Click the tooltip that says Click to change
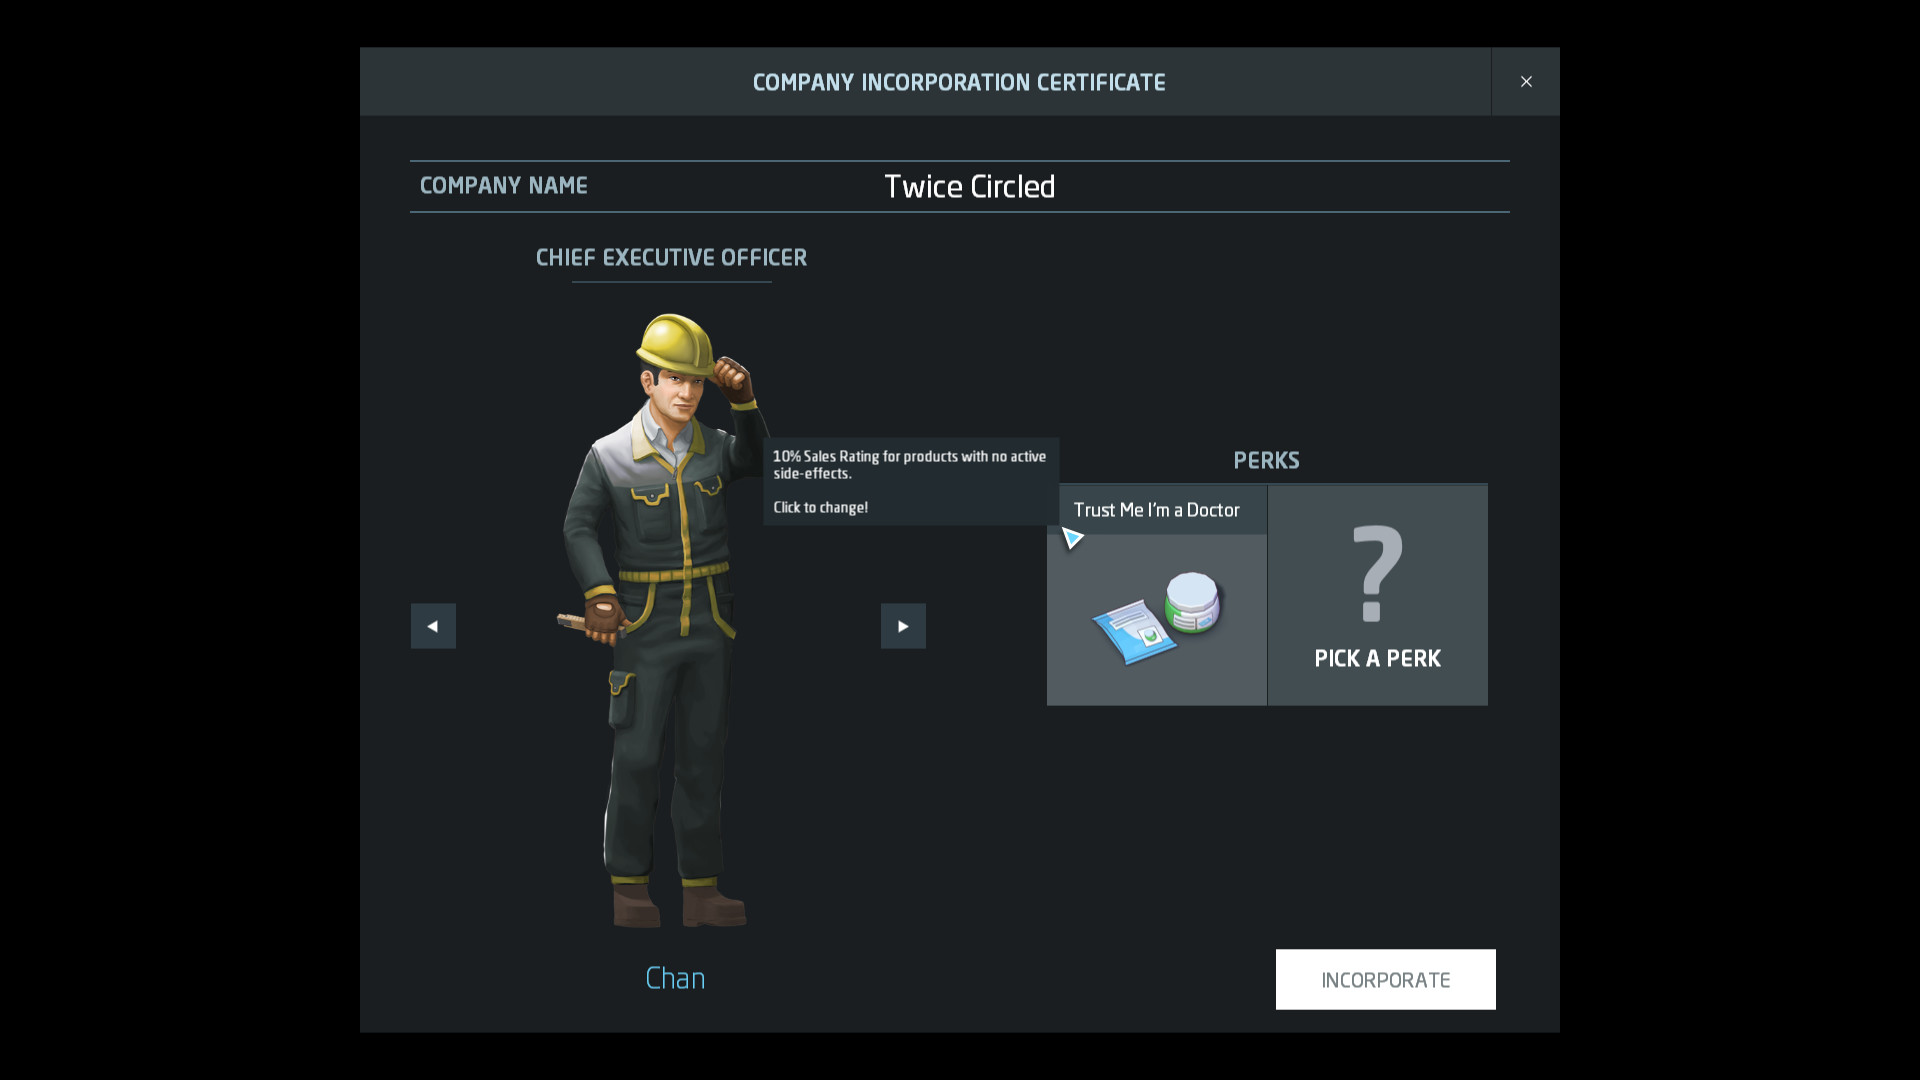The image size is (1920, 1080). (819, 507)
